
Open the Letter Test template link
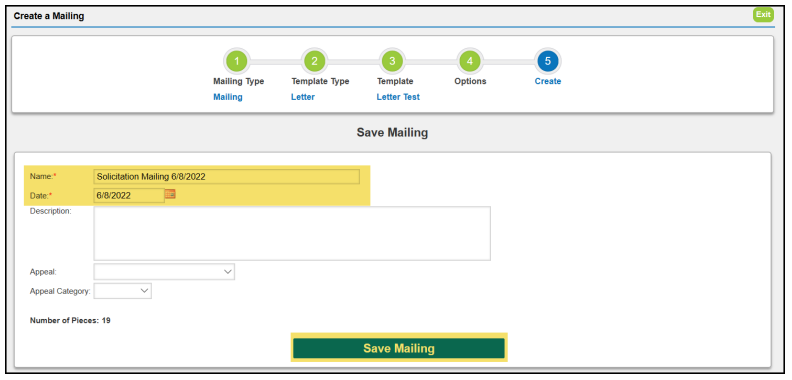coord(398,97)
